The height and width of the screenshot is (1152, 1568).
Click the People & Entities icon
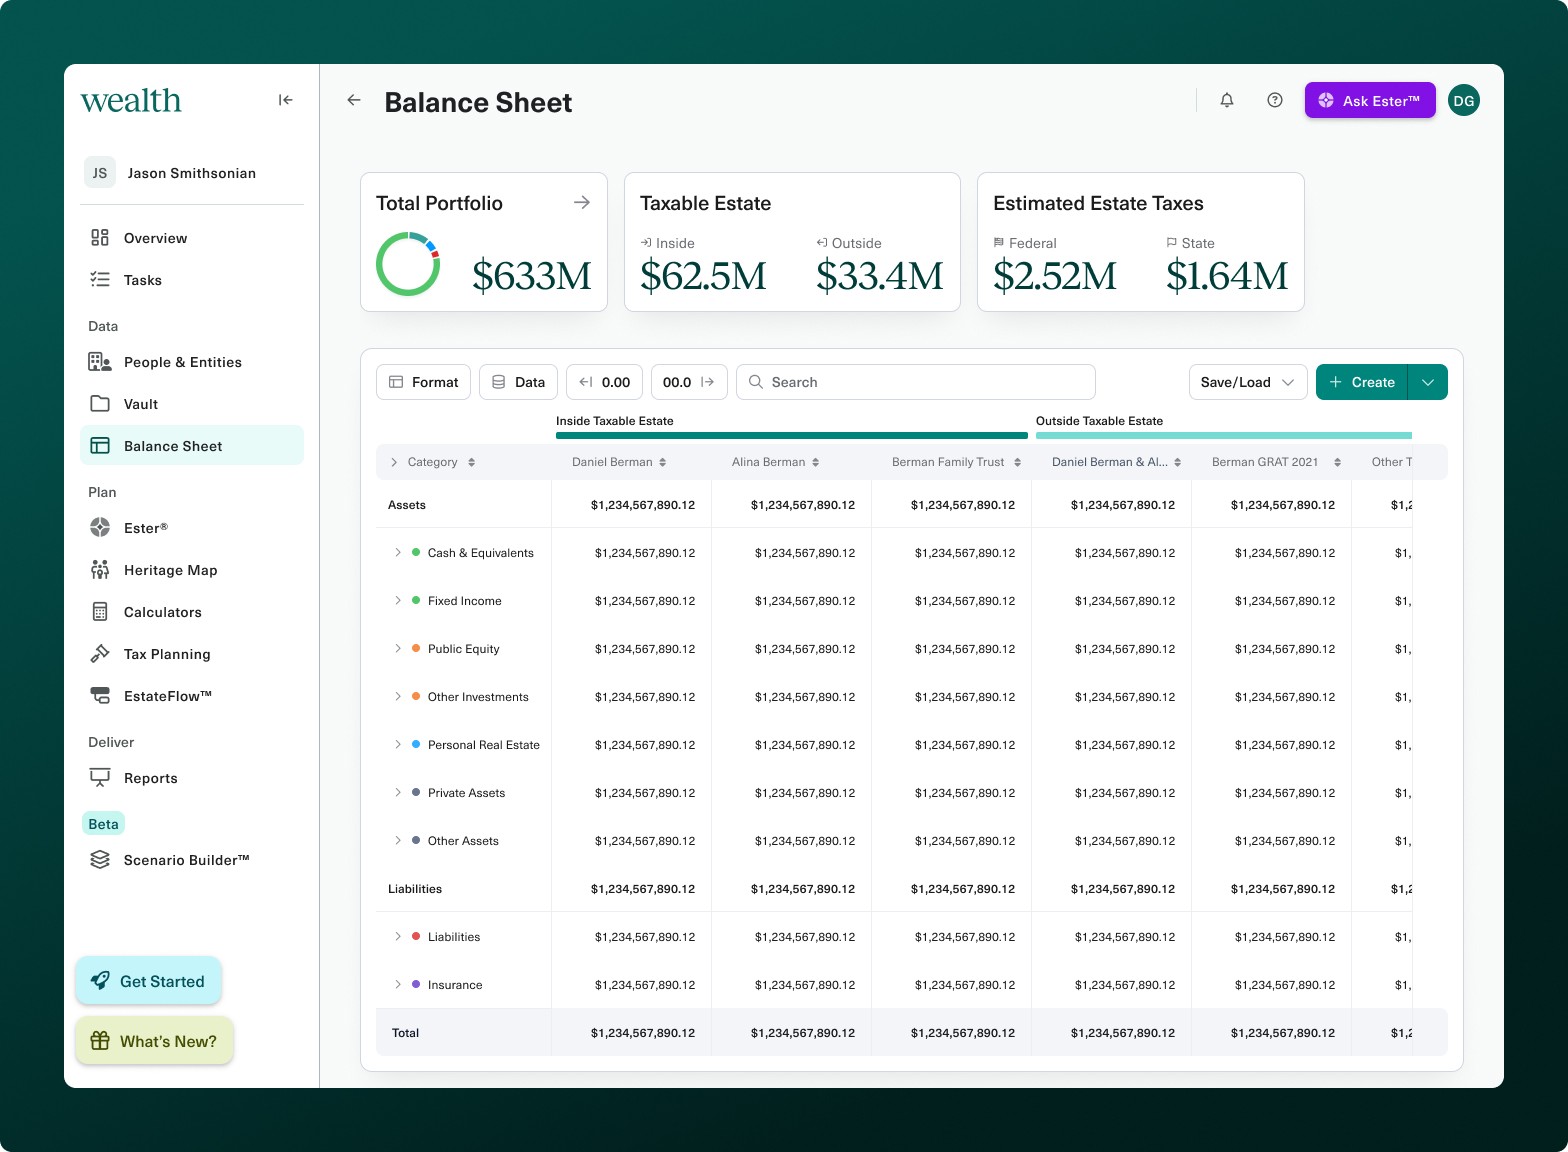[100, 362]
